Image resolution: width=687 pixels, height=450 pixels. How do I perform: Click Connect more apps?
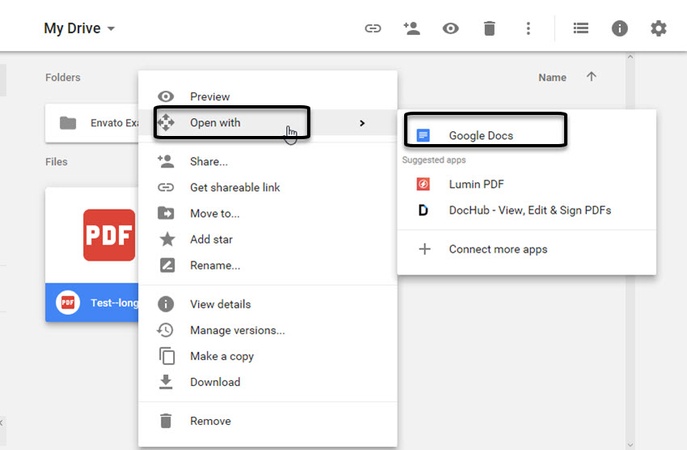click(x=497, y=249)
